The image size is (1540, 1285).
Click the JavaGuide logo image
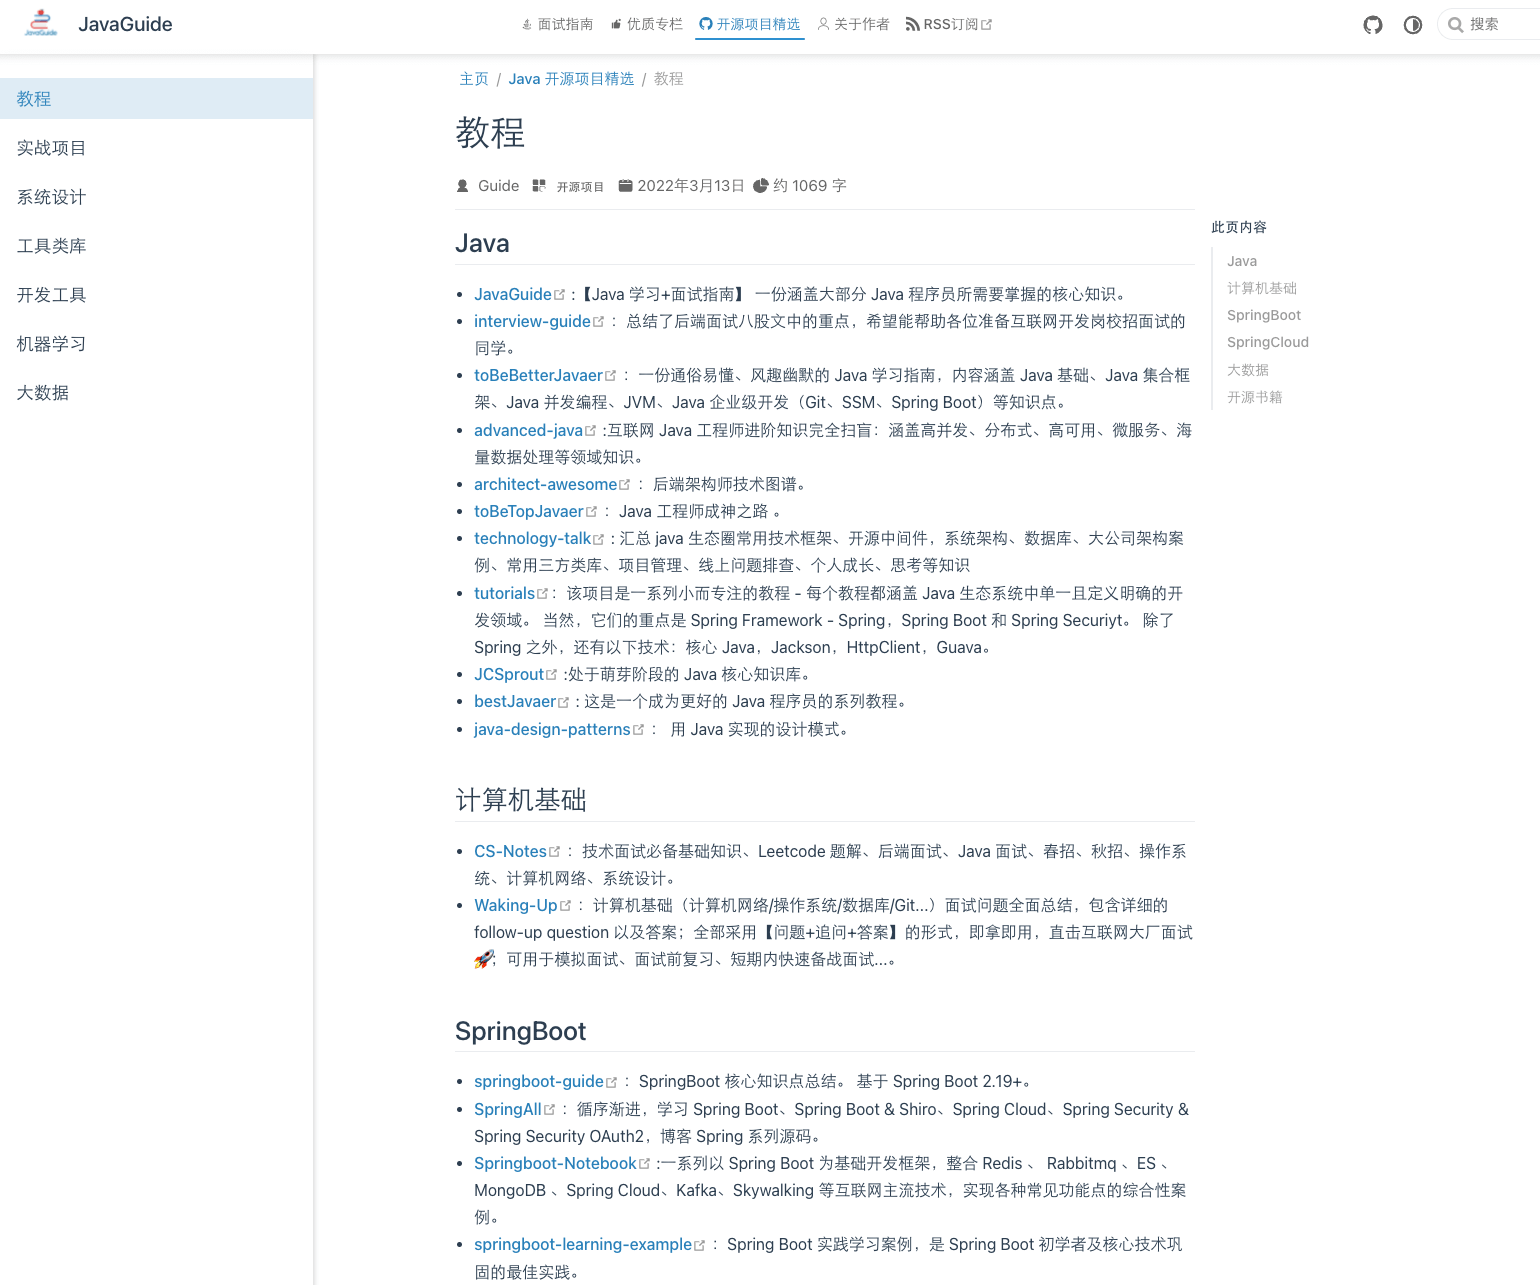[41, 24]
